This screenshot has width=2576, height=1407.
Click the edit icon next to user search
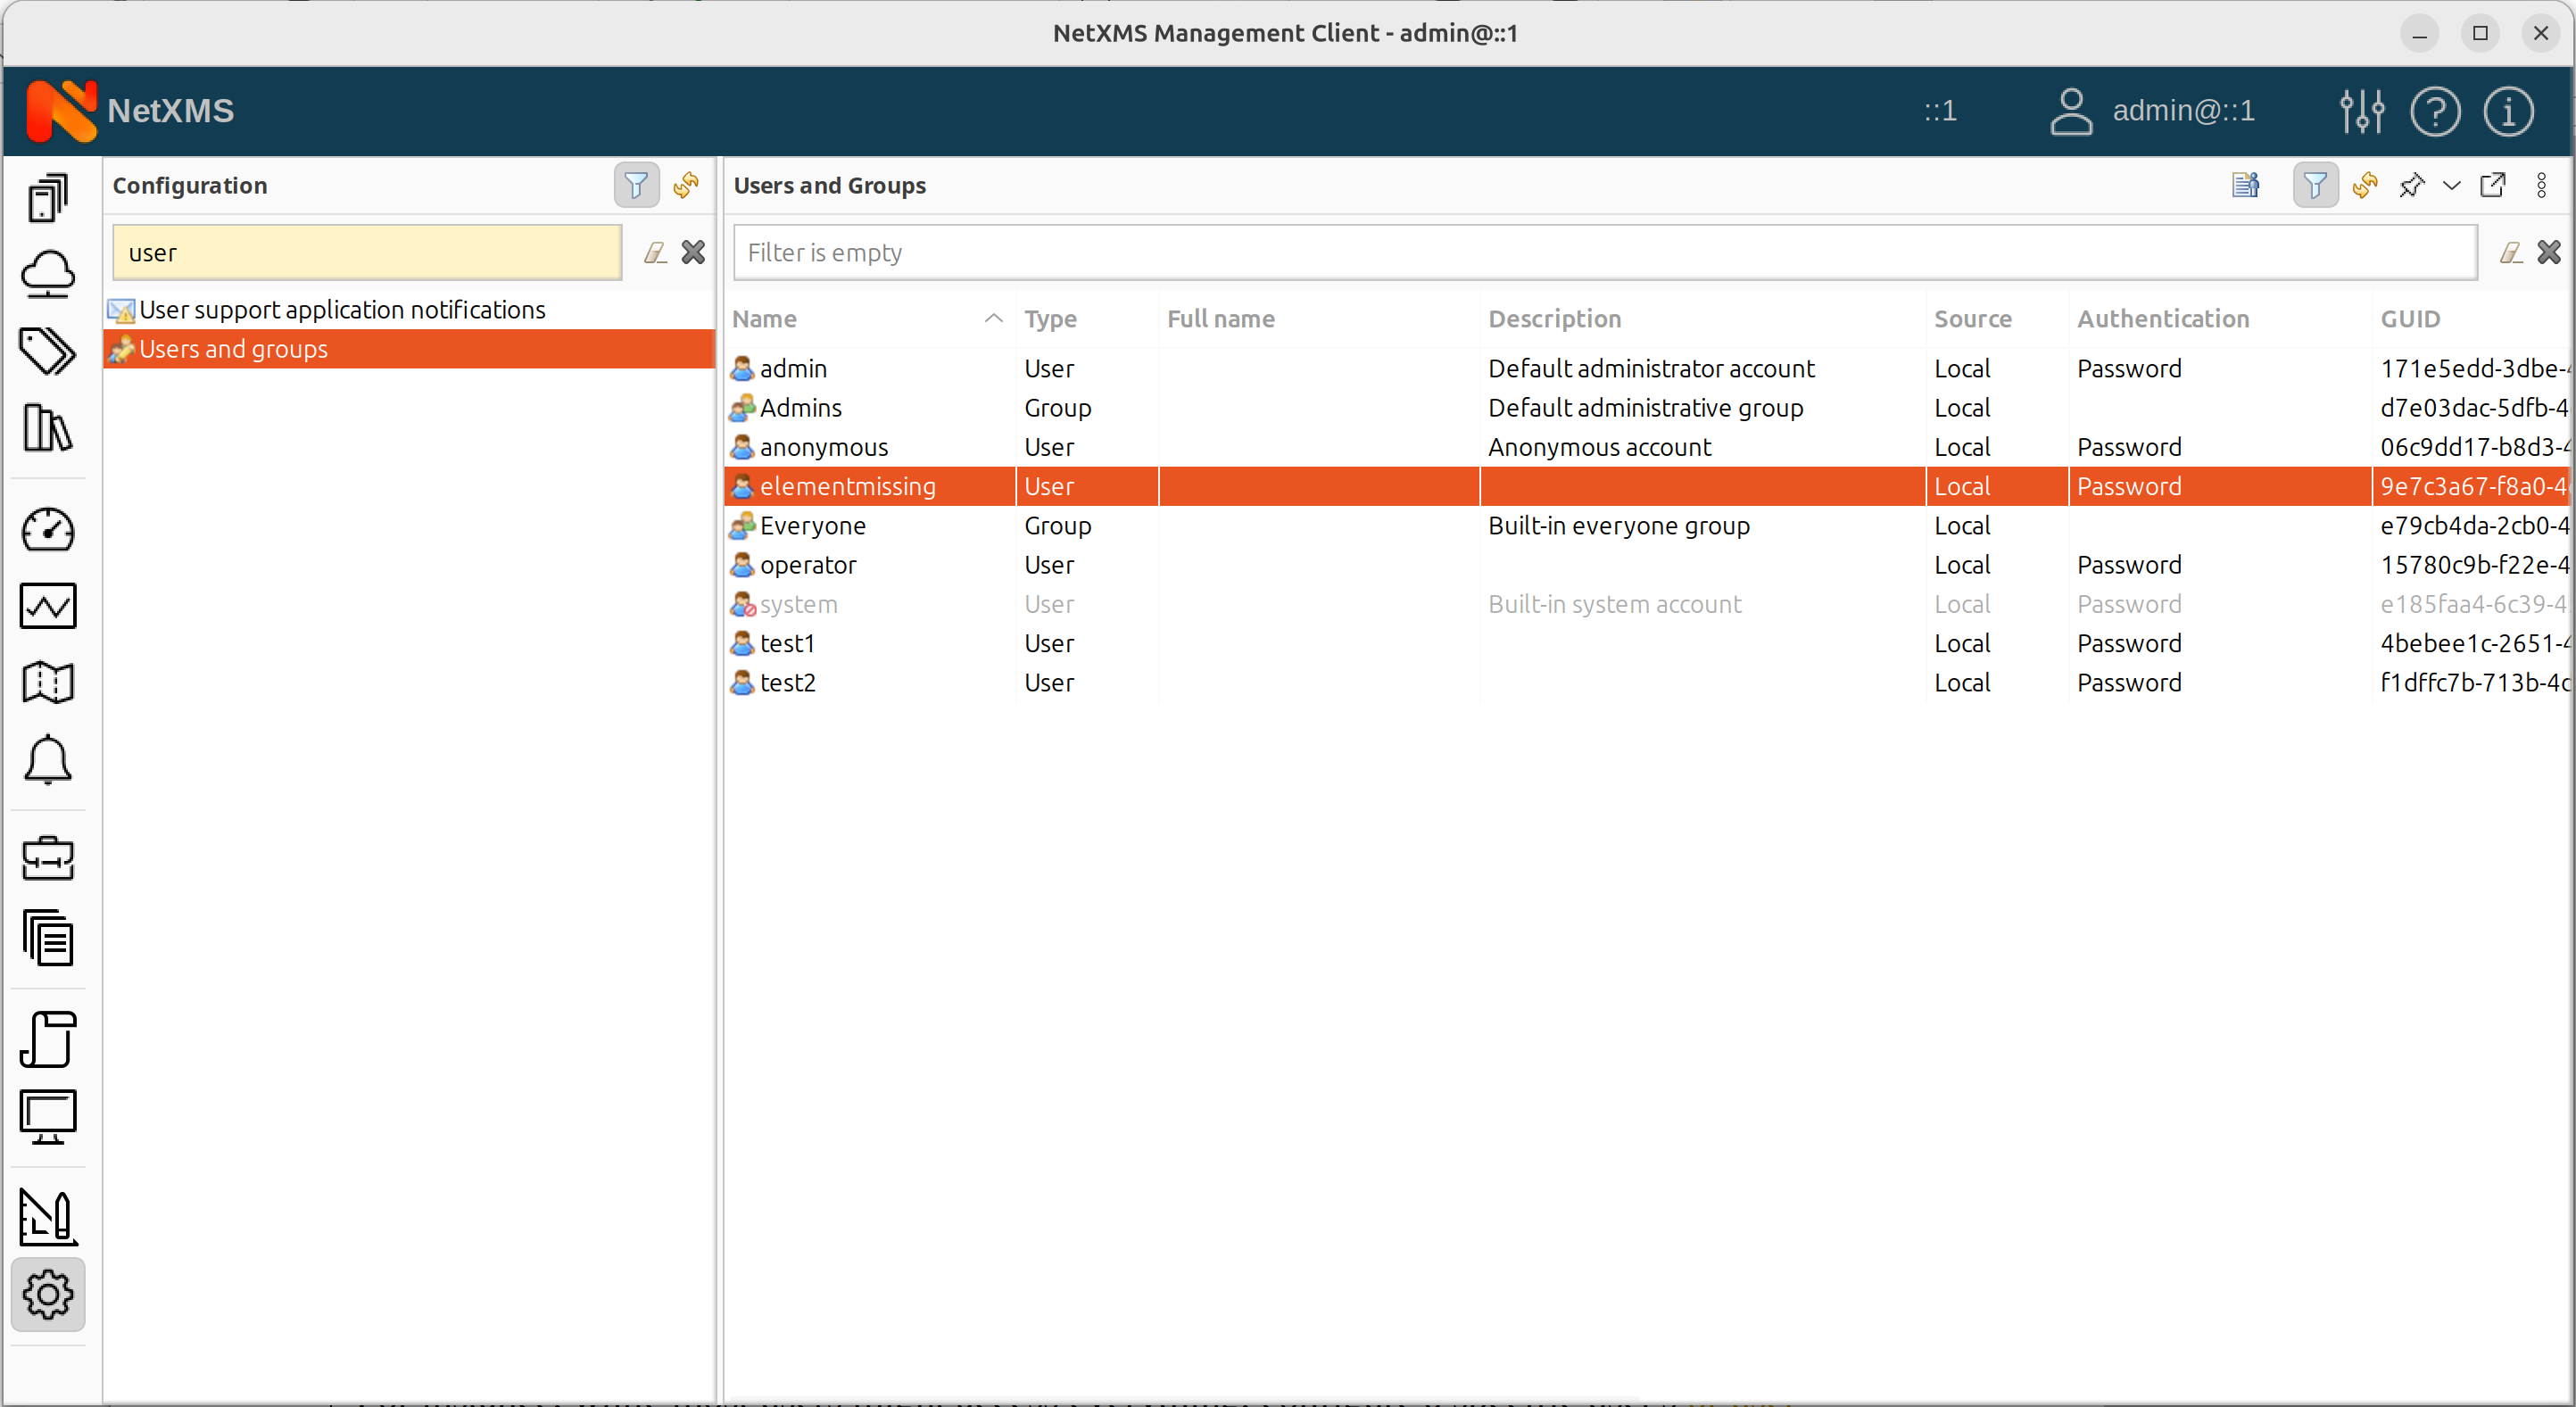pos(653,252)
